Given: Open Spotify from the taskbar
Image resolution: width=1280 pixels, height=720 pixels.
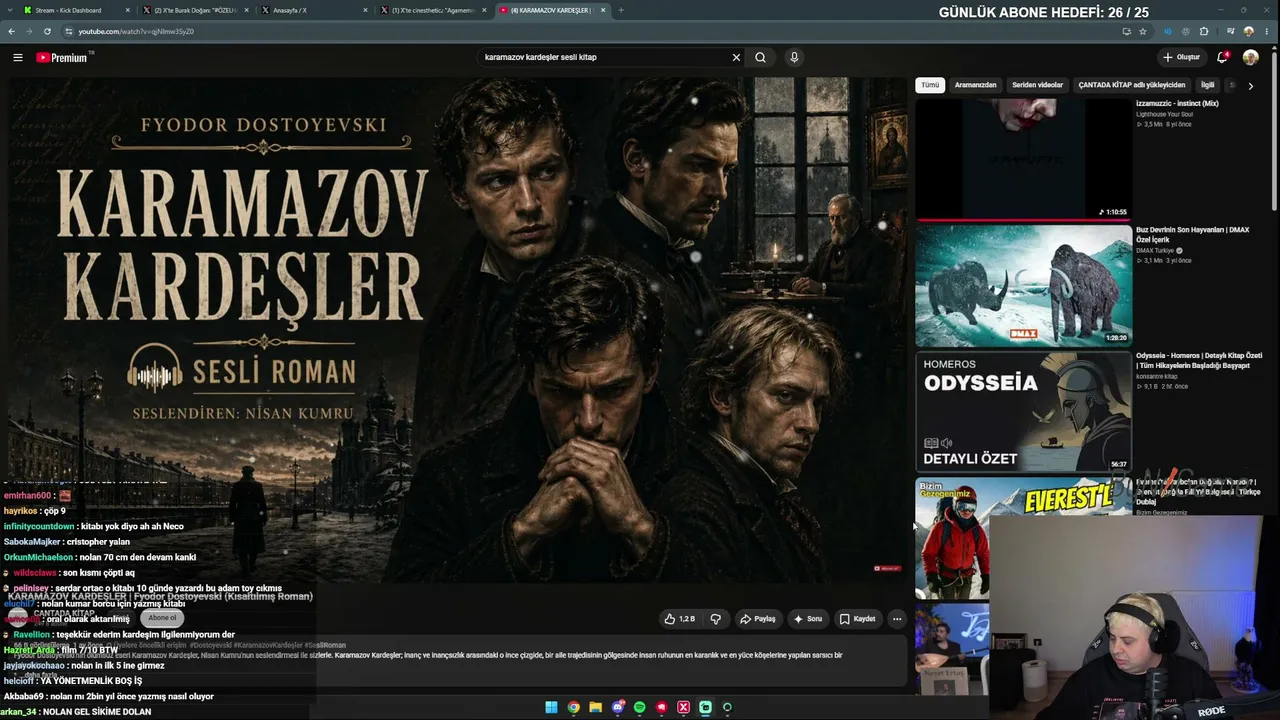Looking at the screenshot, I should pos(640,708).
